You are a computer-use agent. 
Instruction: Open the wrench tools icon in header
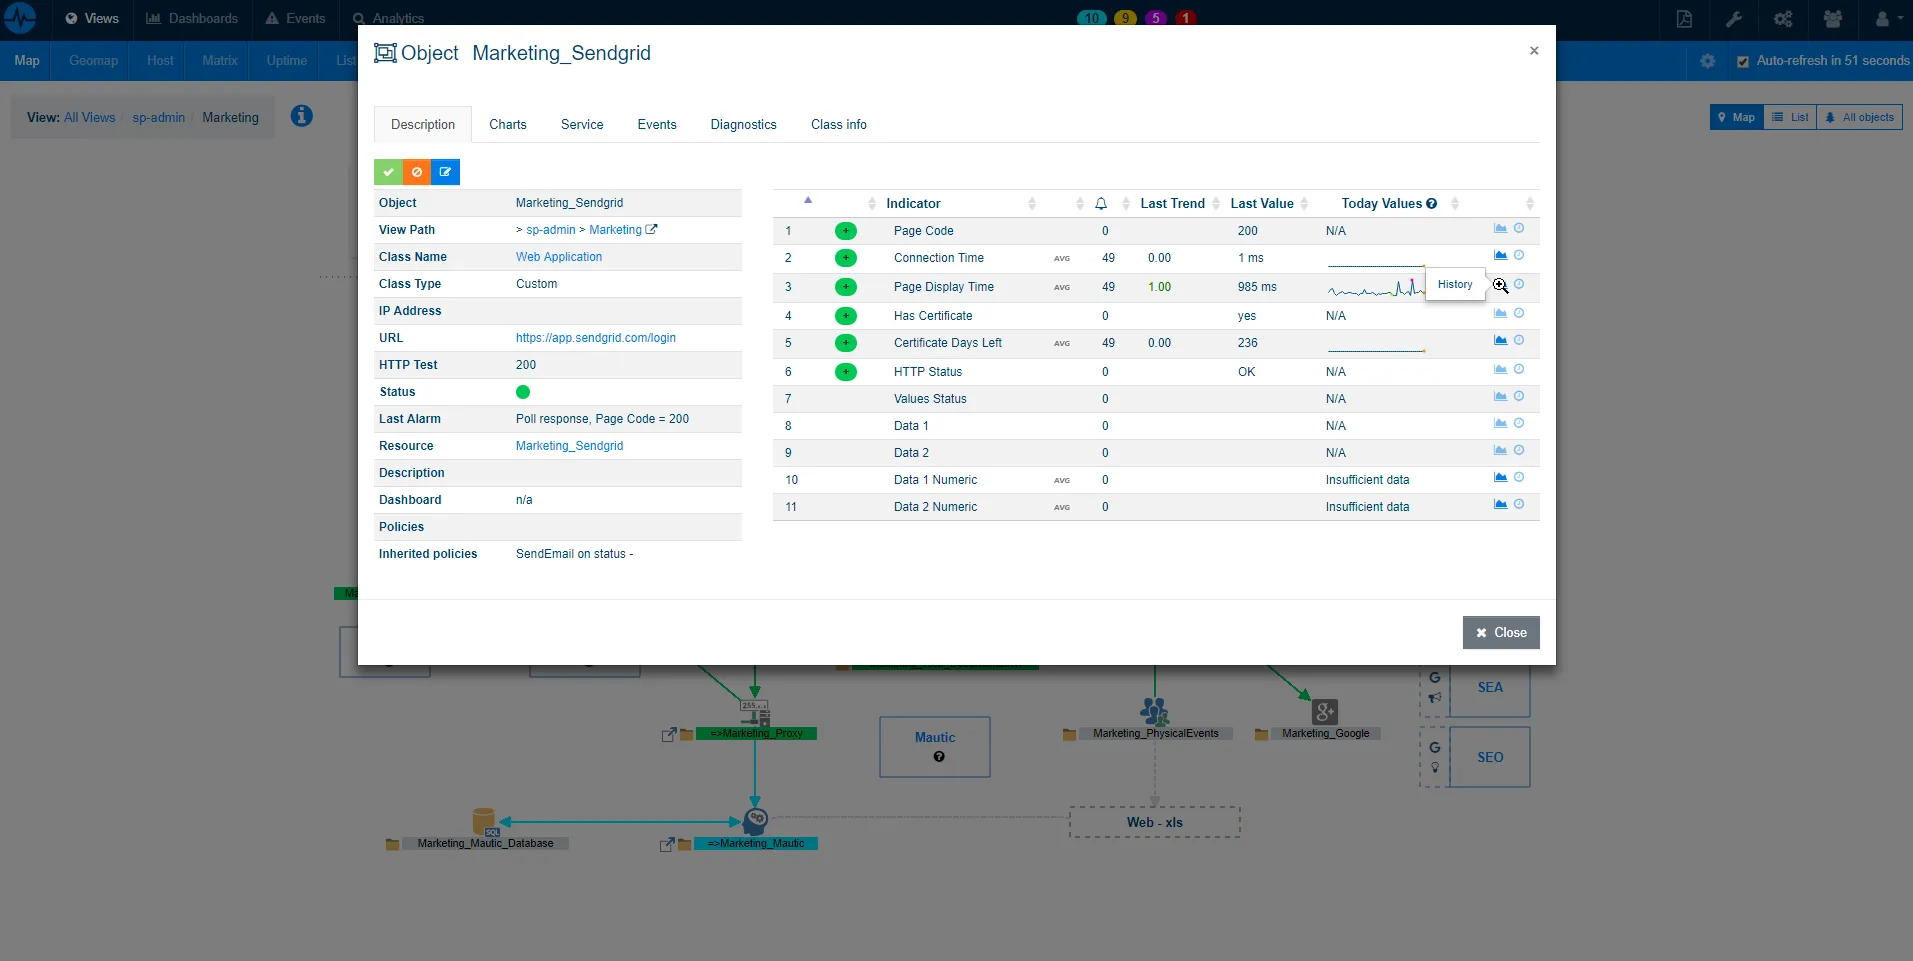pyautogui.click(x=1734, y=19)
